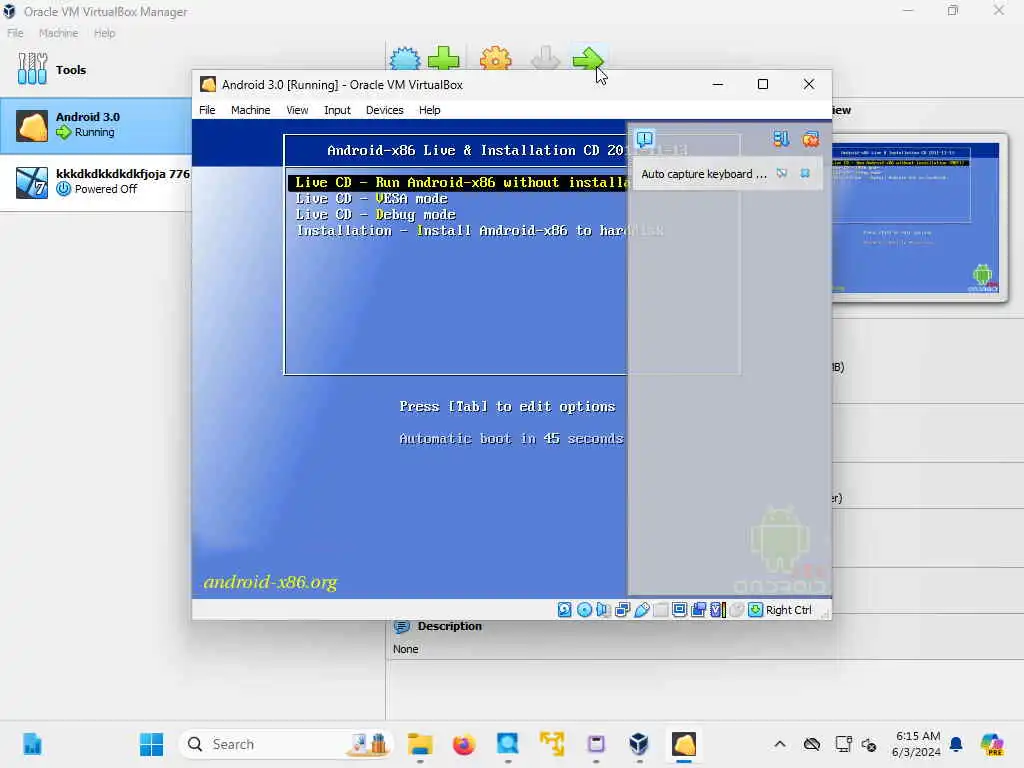This screenshot has height=768, width=1024.
Task: Select Installation - Install Android-x86 entry
Action: (480, 231)
